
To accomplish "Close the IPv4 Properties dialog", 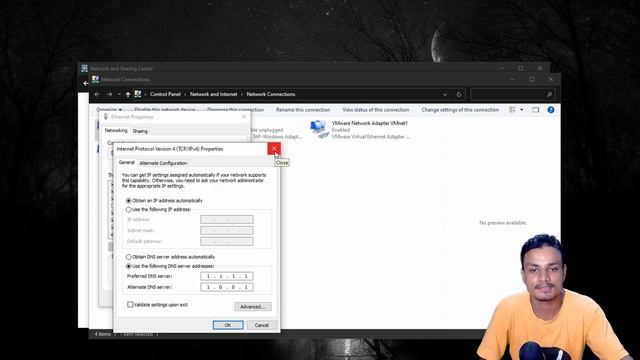I will (x=274, y=149).
